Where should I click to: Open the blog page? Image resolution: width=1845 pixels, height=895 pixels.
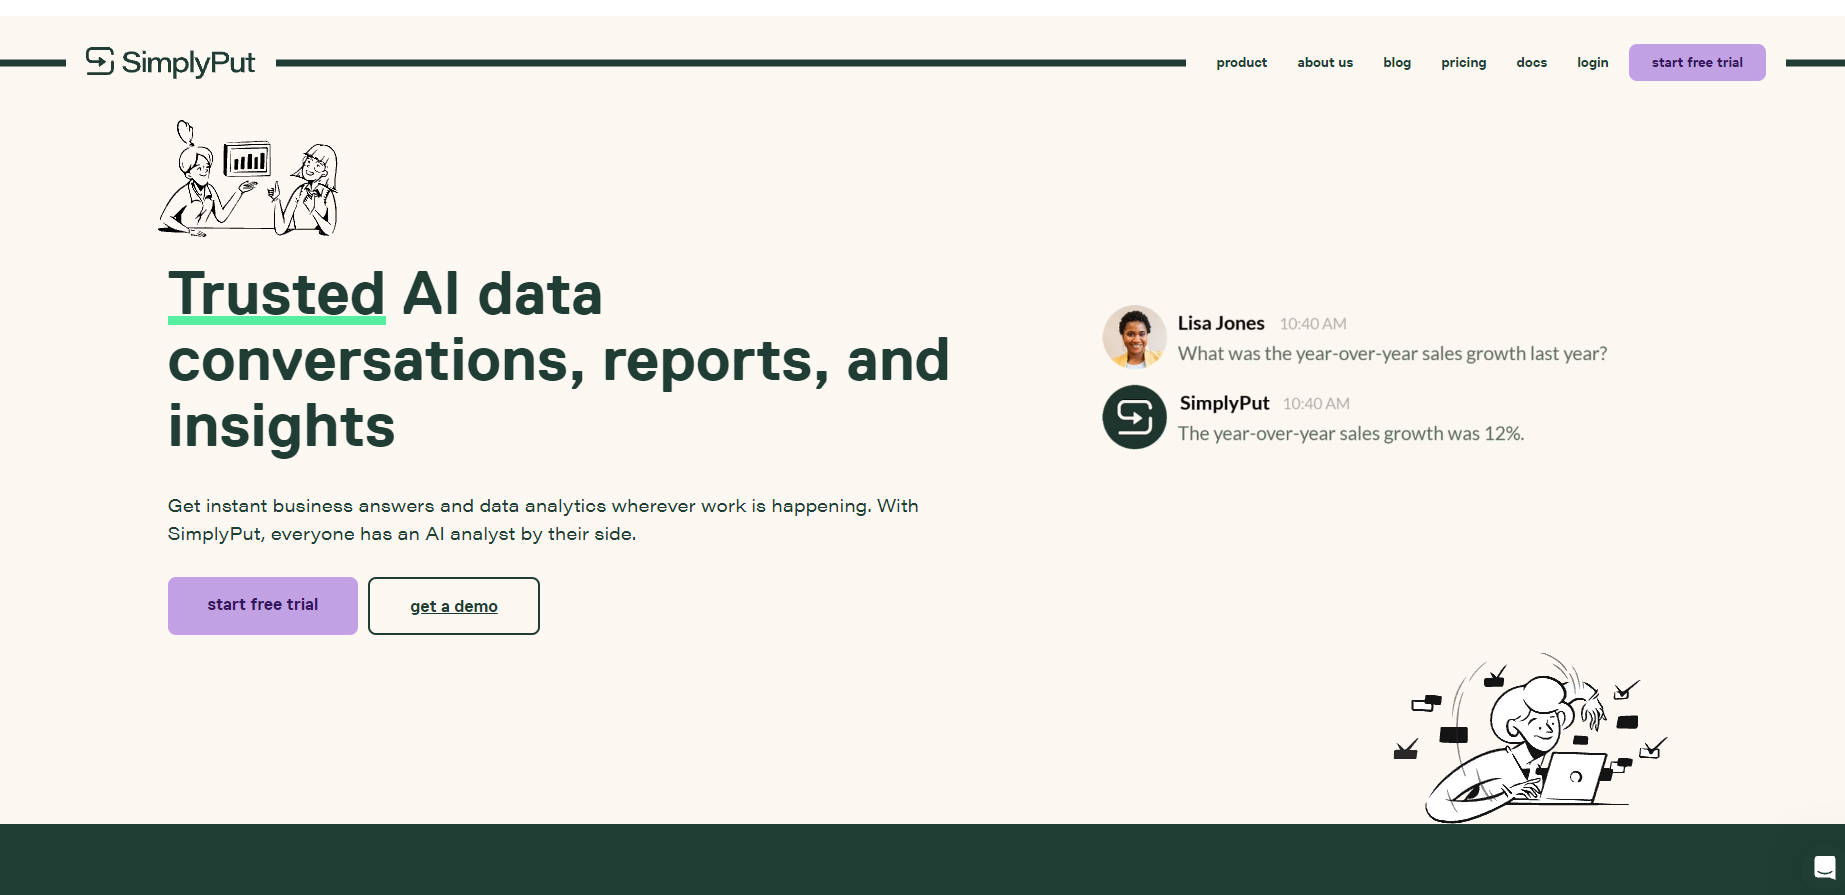point(1396,62)
